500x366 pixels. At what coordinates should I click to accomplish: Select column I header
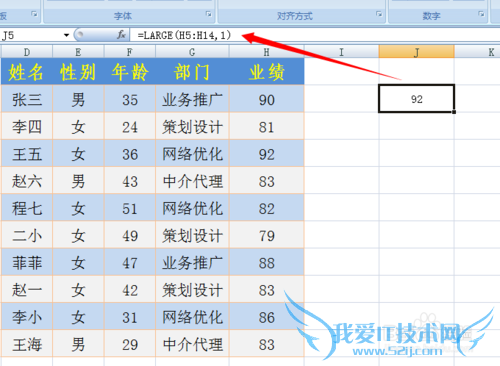341,52
